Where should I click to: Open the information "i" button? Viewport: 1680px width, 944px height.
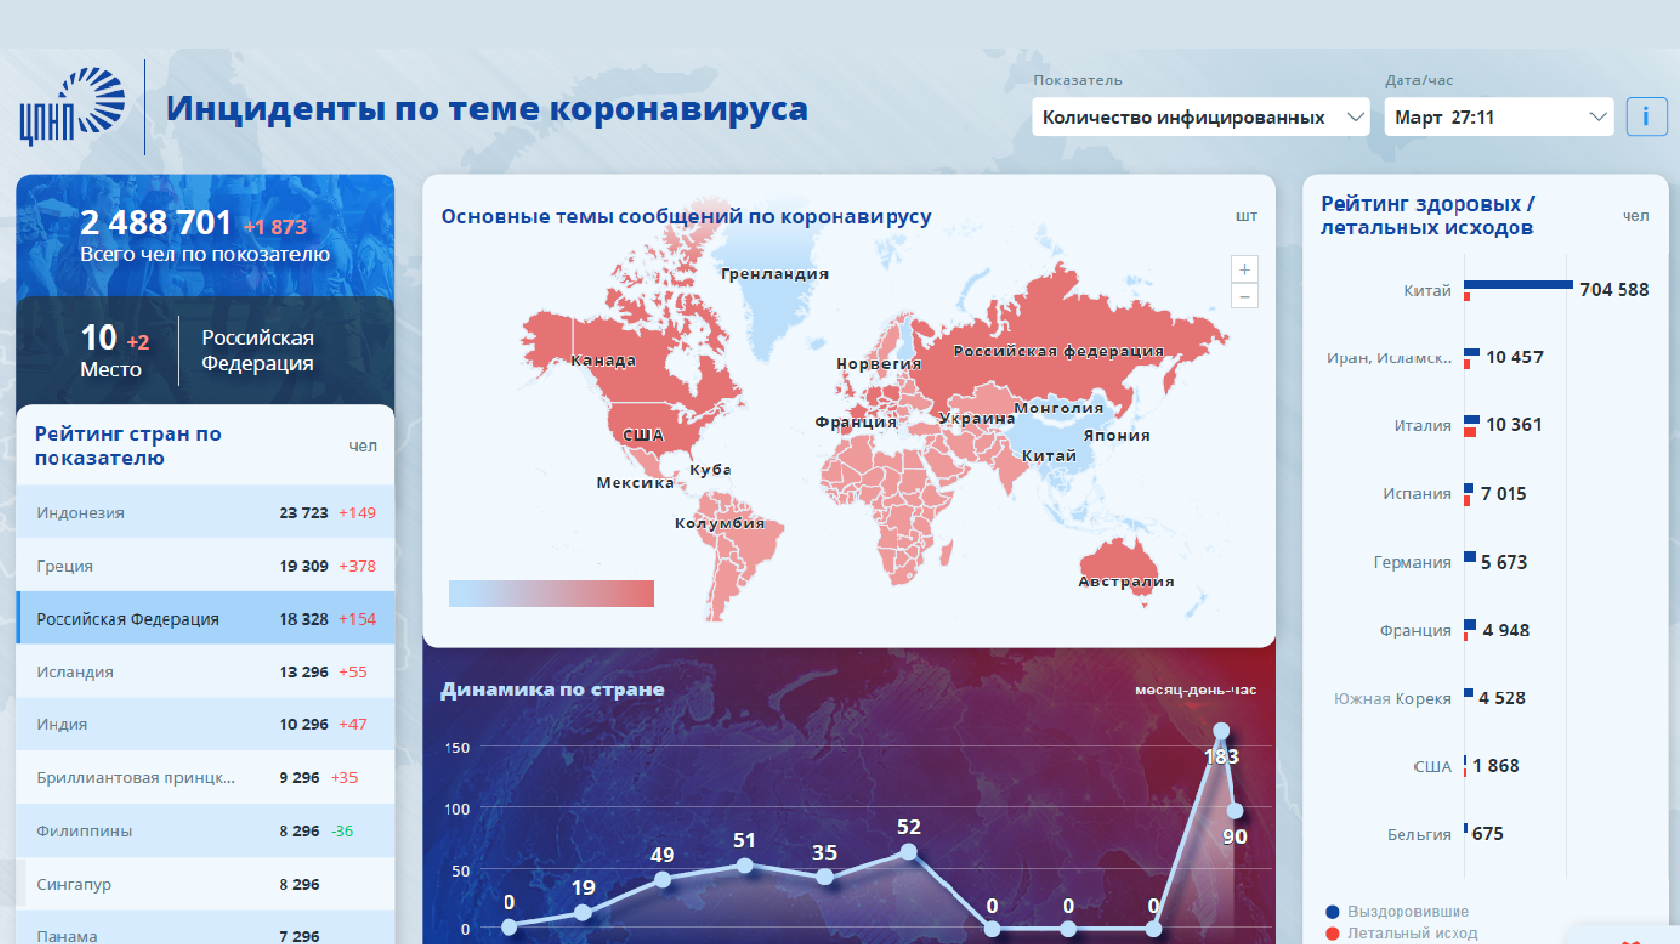click(1646, 116)
